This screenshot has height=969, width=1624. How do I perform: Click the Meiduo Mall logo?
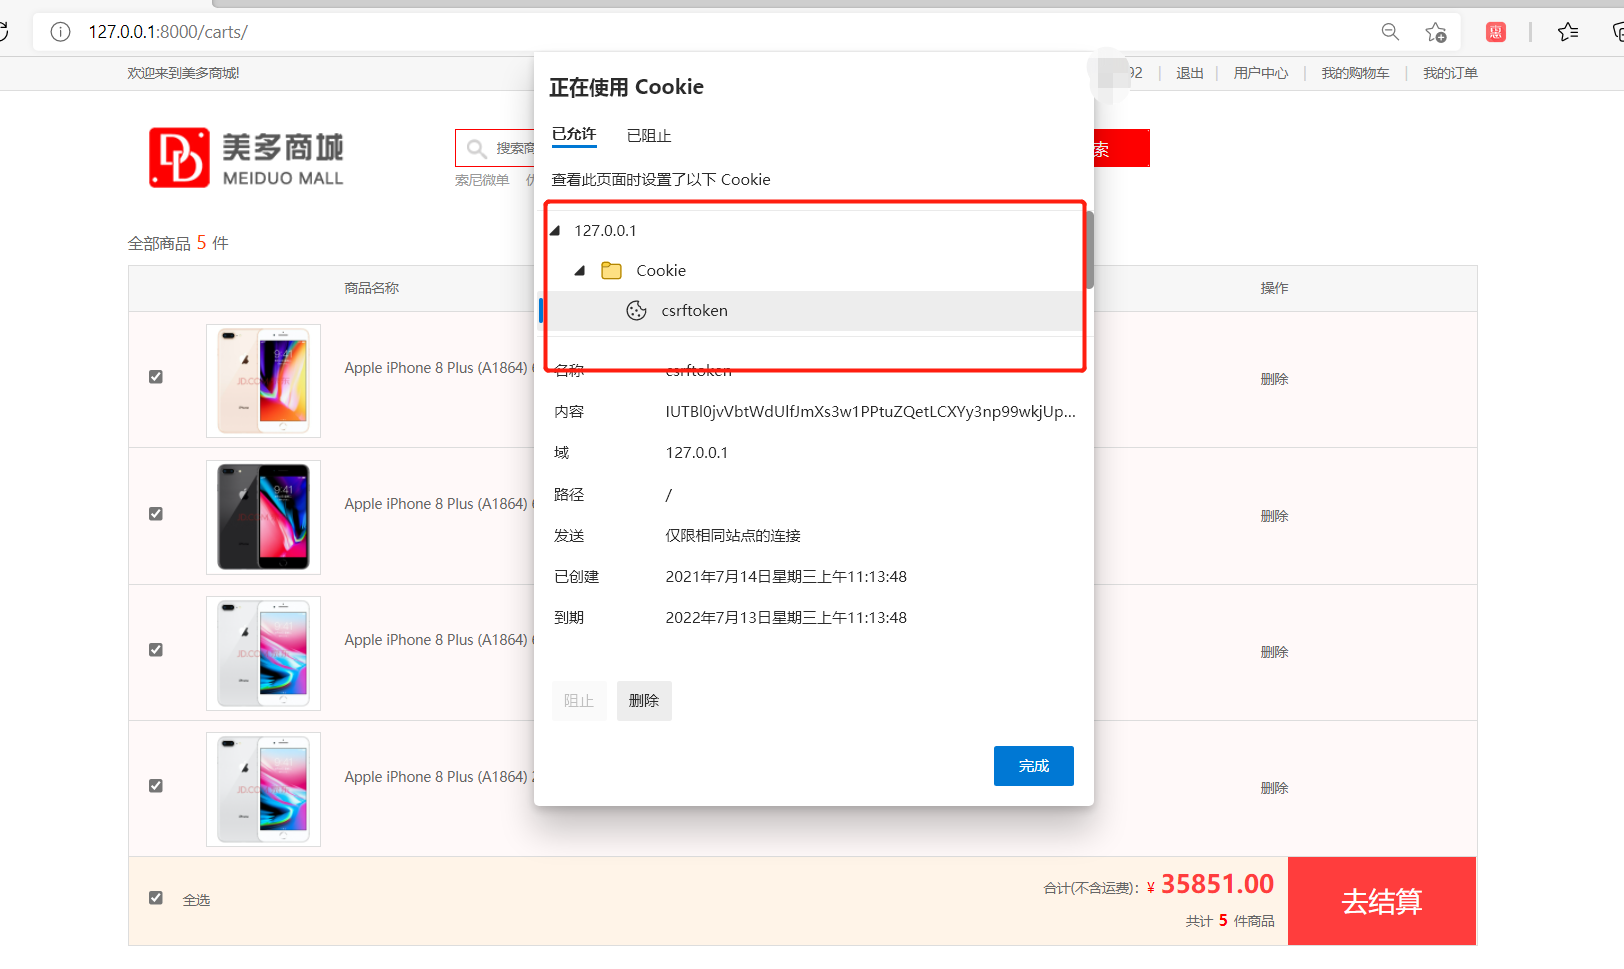point(246,158)
